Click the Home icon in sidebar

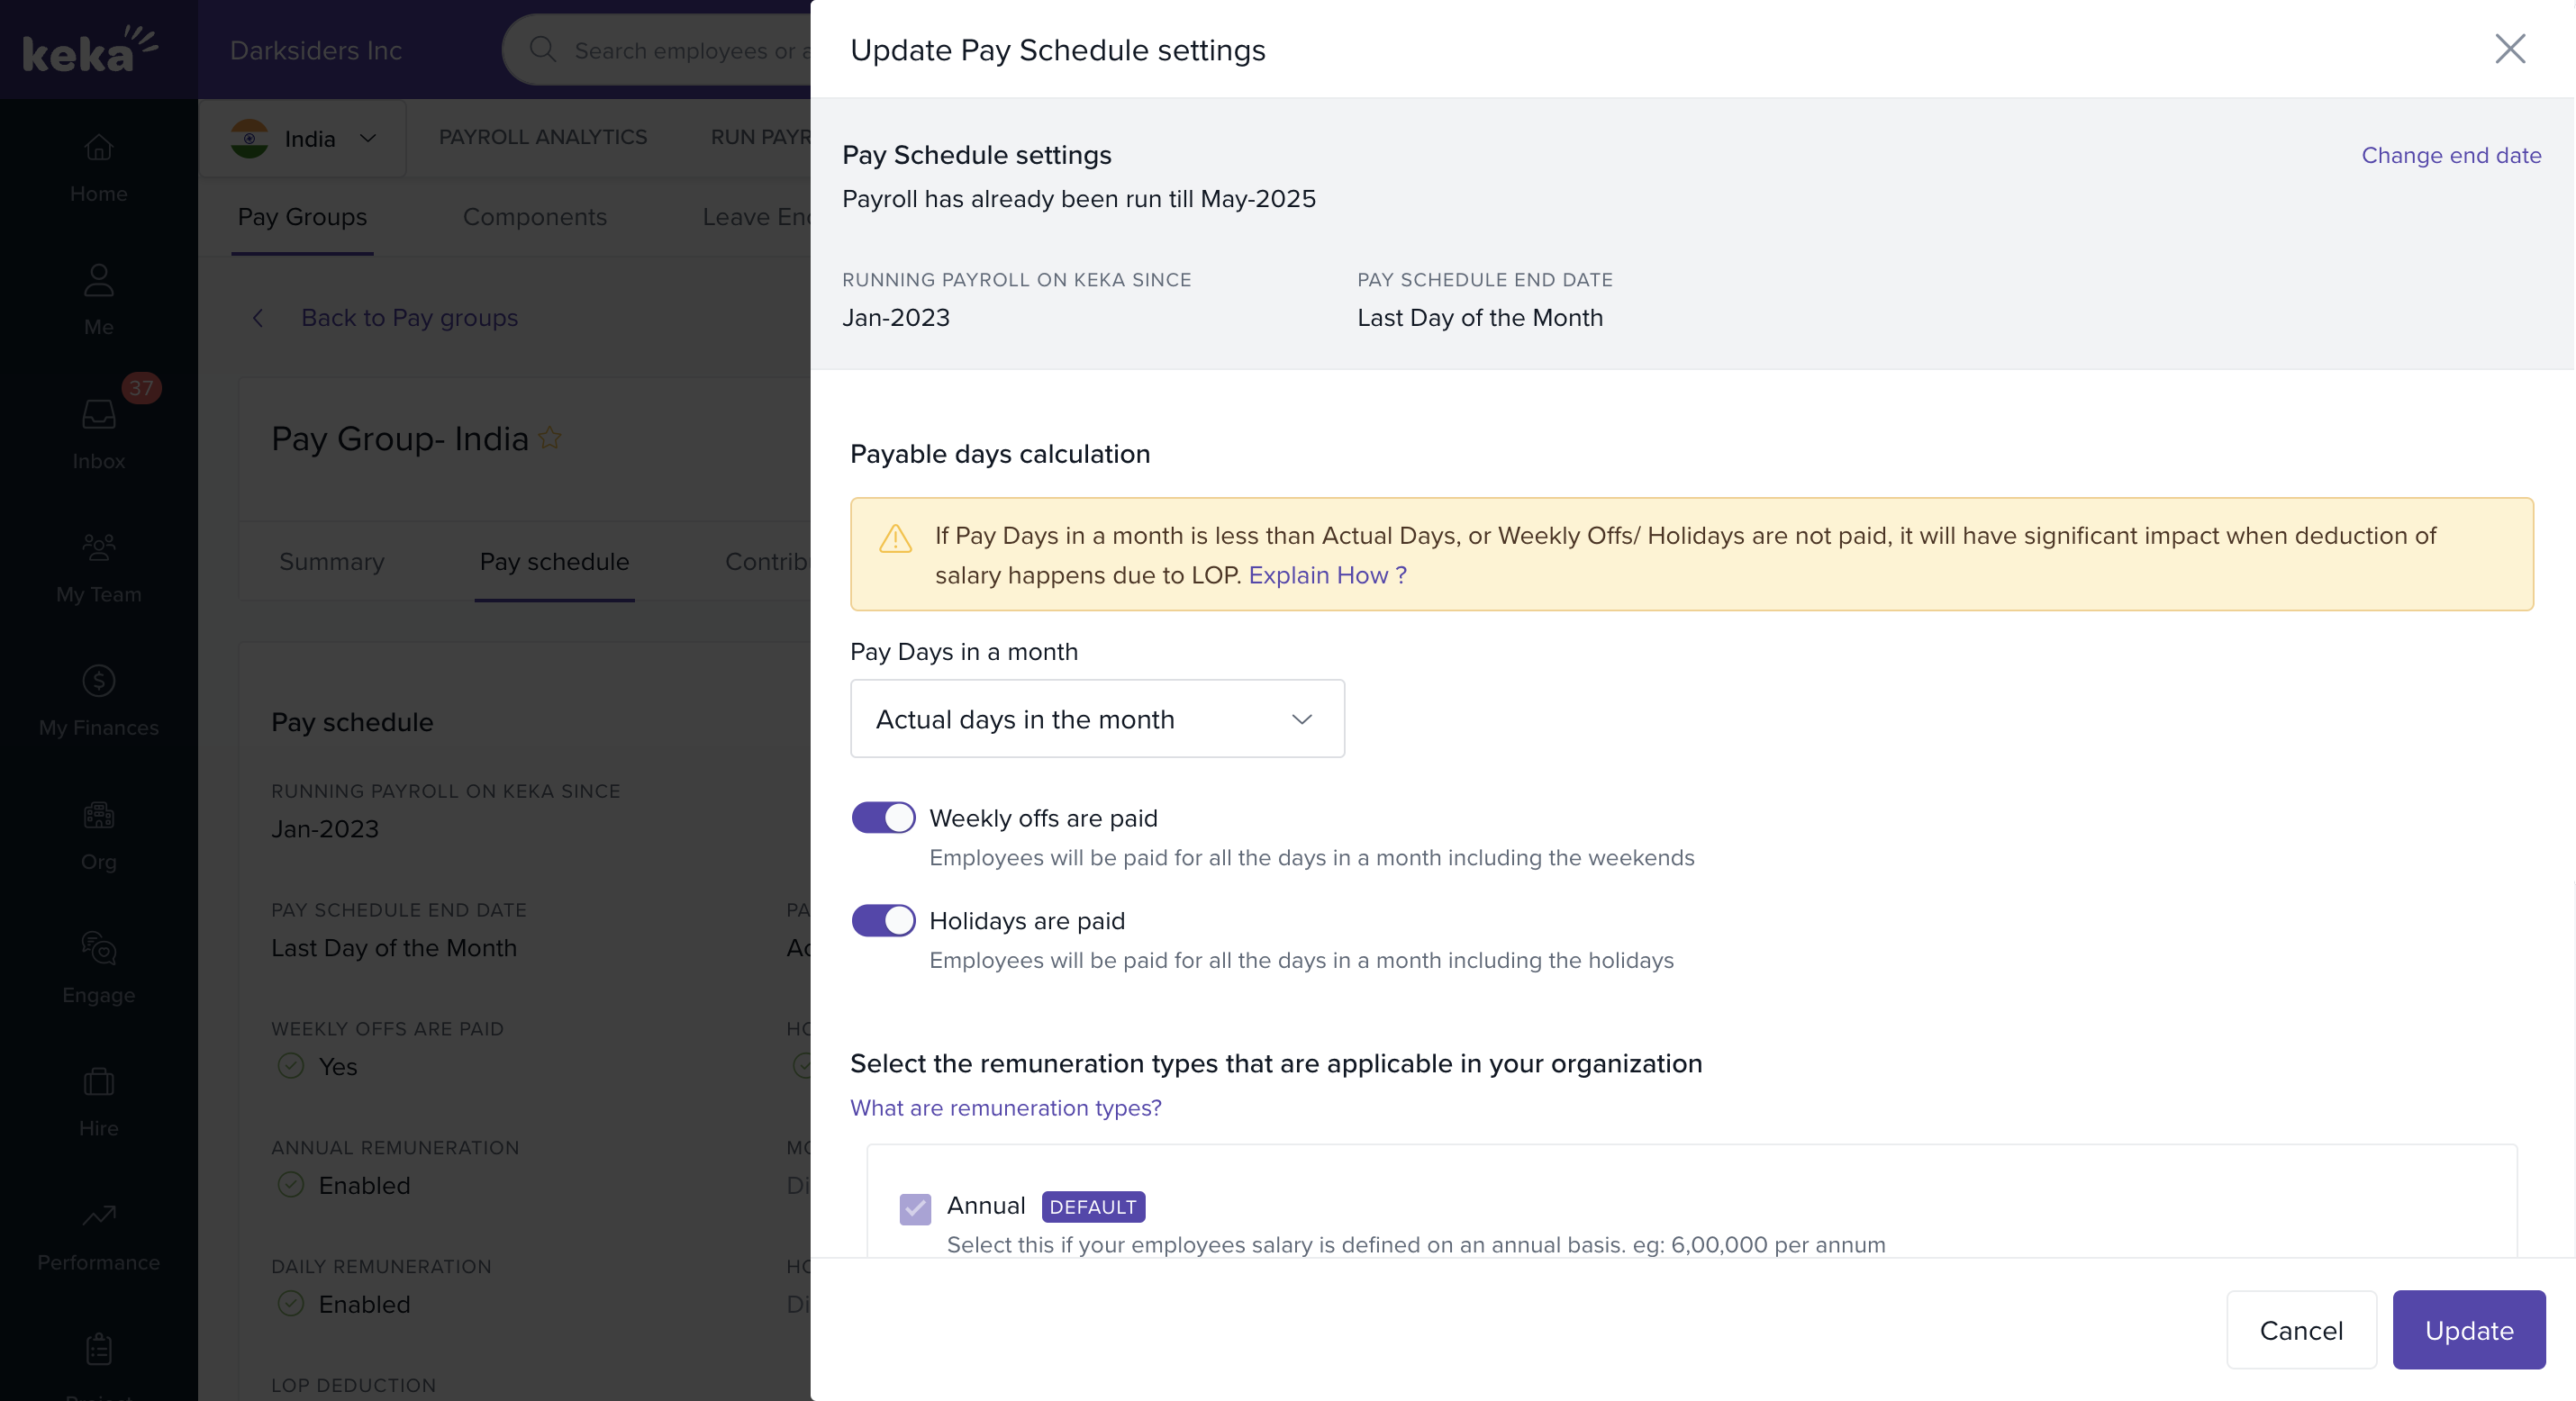coord(98,148)
